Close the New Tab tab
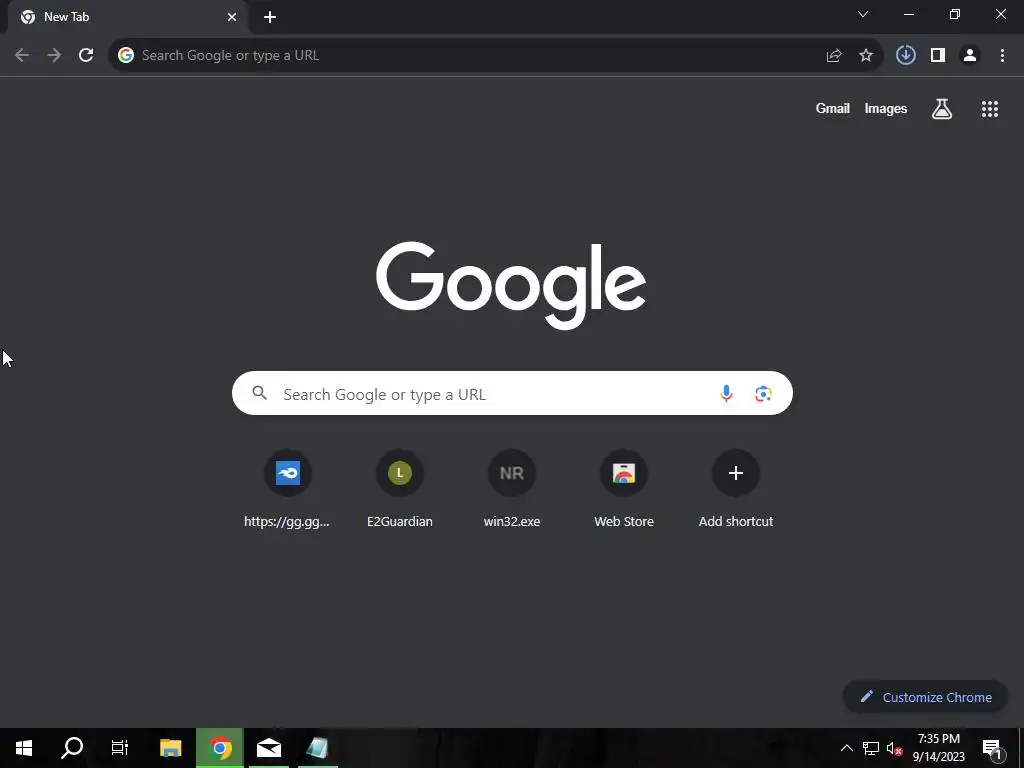The height and width of the screenshot is (768, 1024). pos(232,17)
